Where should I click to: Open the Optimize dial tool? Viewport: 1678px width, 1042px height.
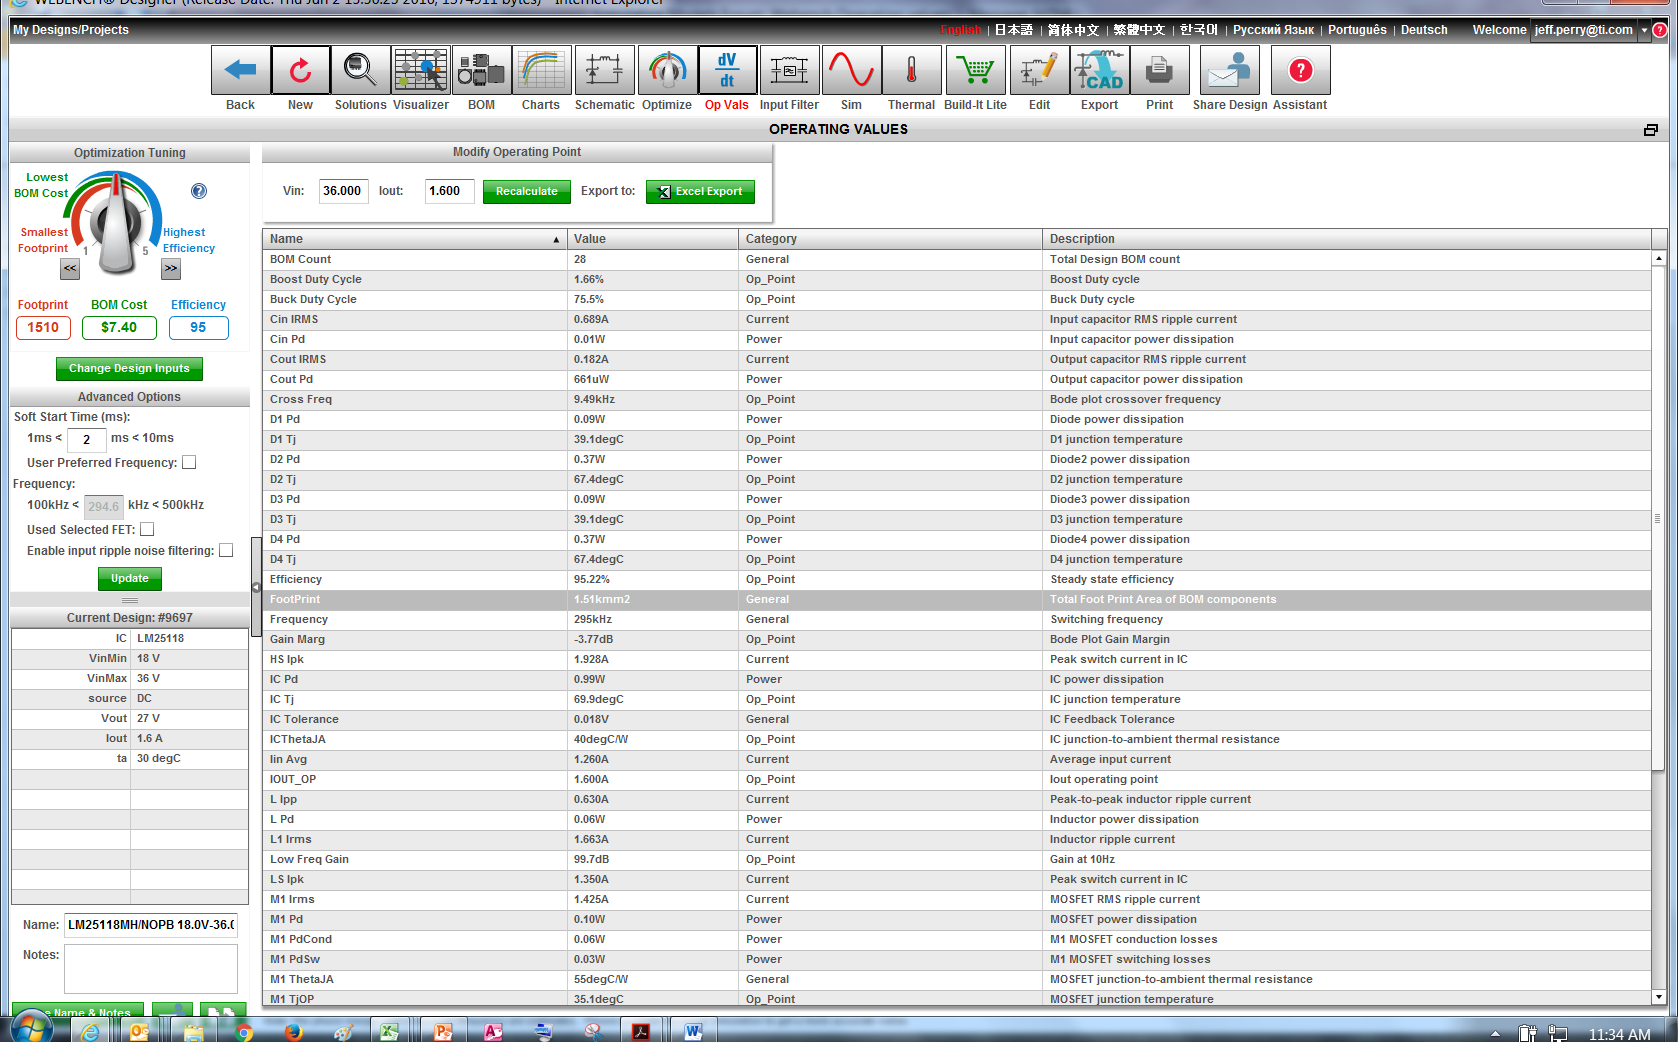(x=667, y=70)
